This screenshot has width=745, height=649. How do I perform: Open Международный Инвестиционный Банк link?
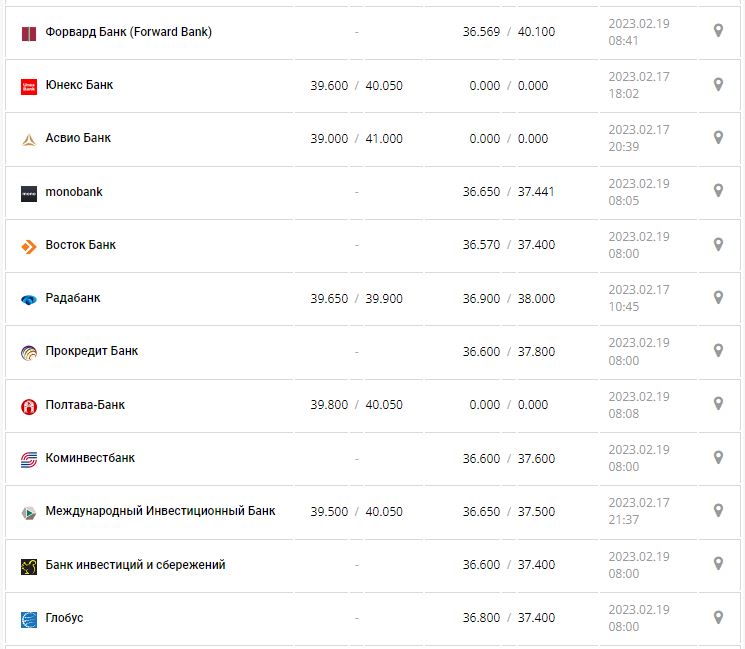[160, 511]
